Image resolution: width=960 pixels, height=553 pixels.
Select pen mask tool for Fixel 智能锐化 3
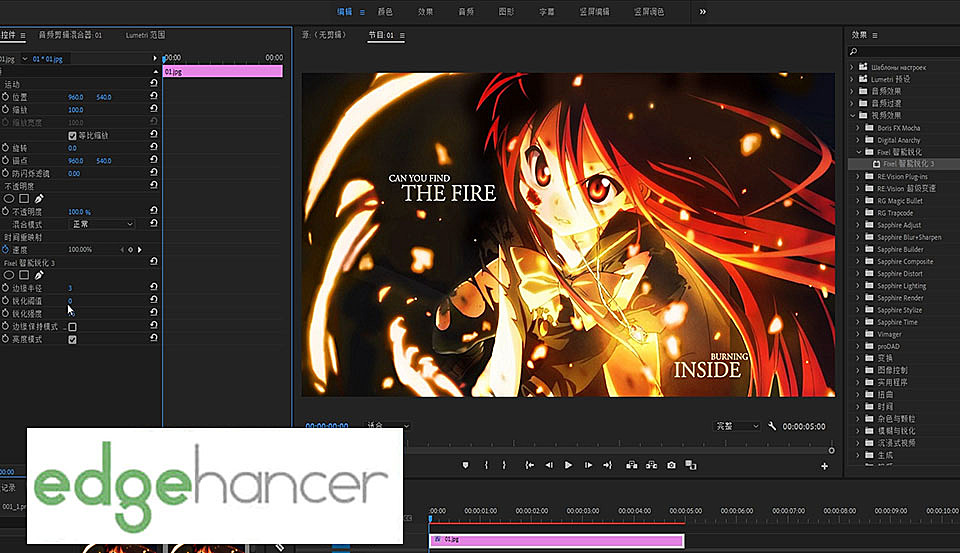coord(39,275)
